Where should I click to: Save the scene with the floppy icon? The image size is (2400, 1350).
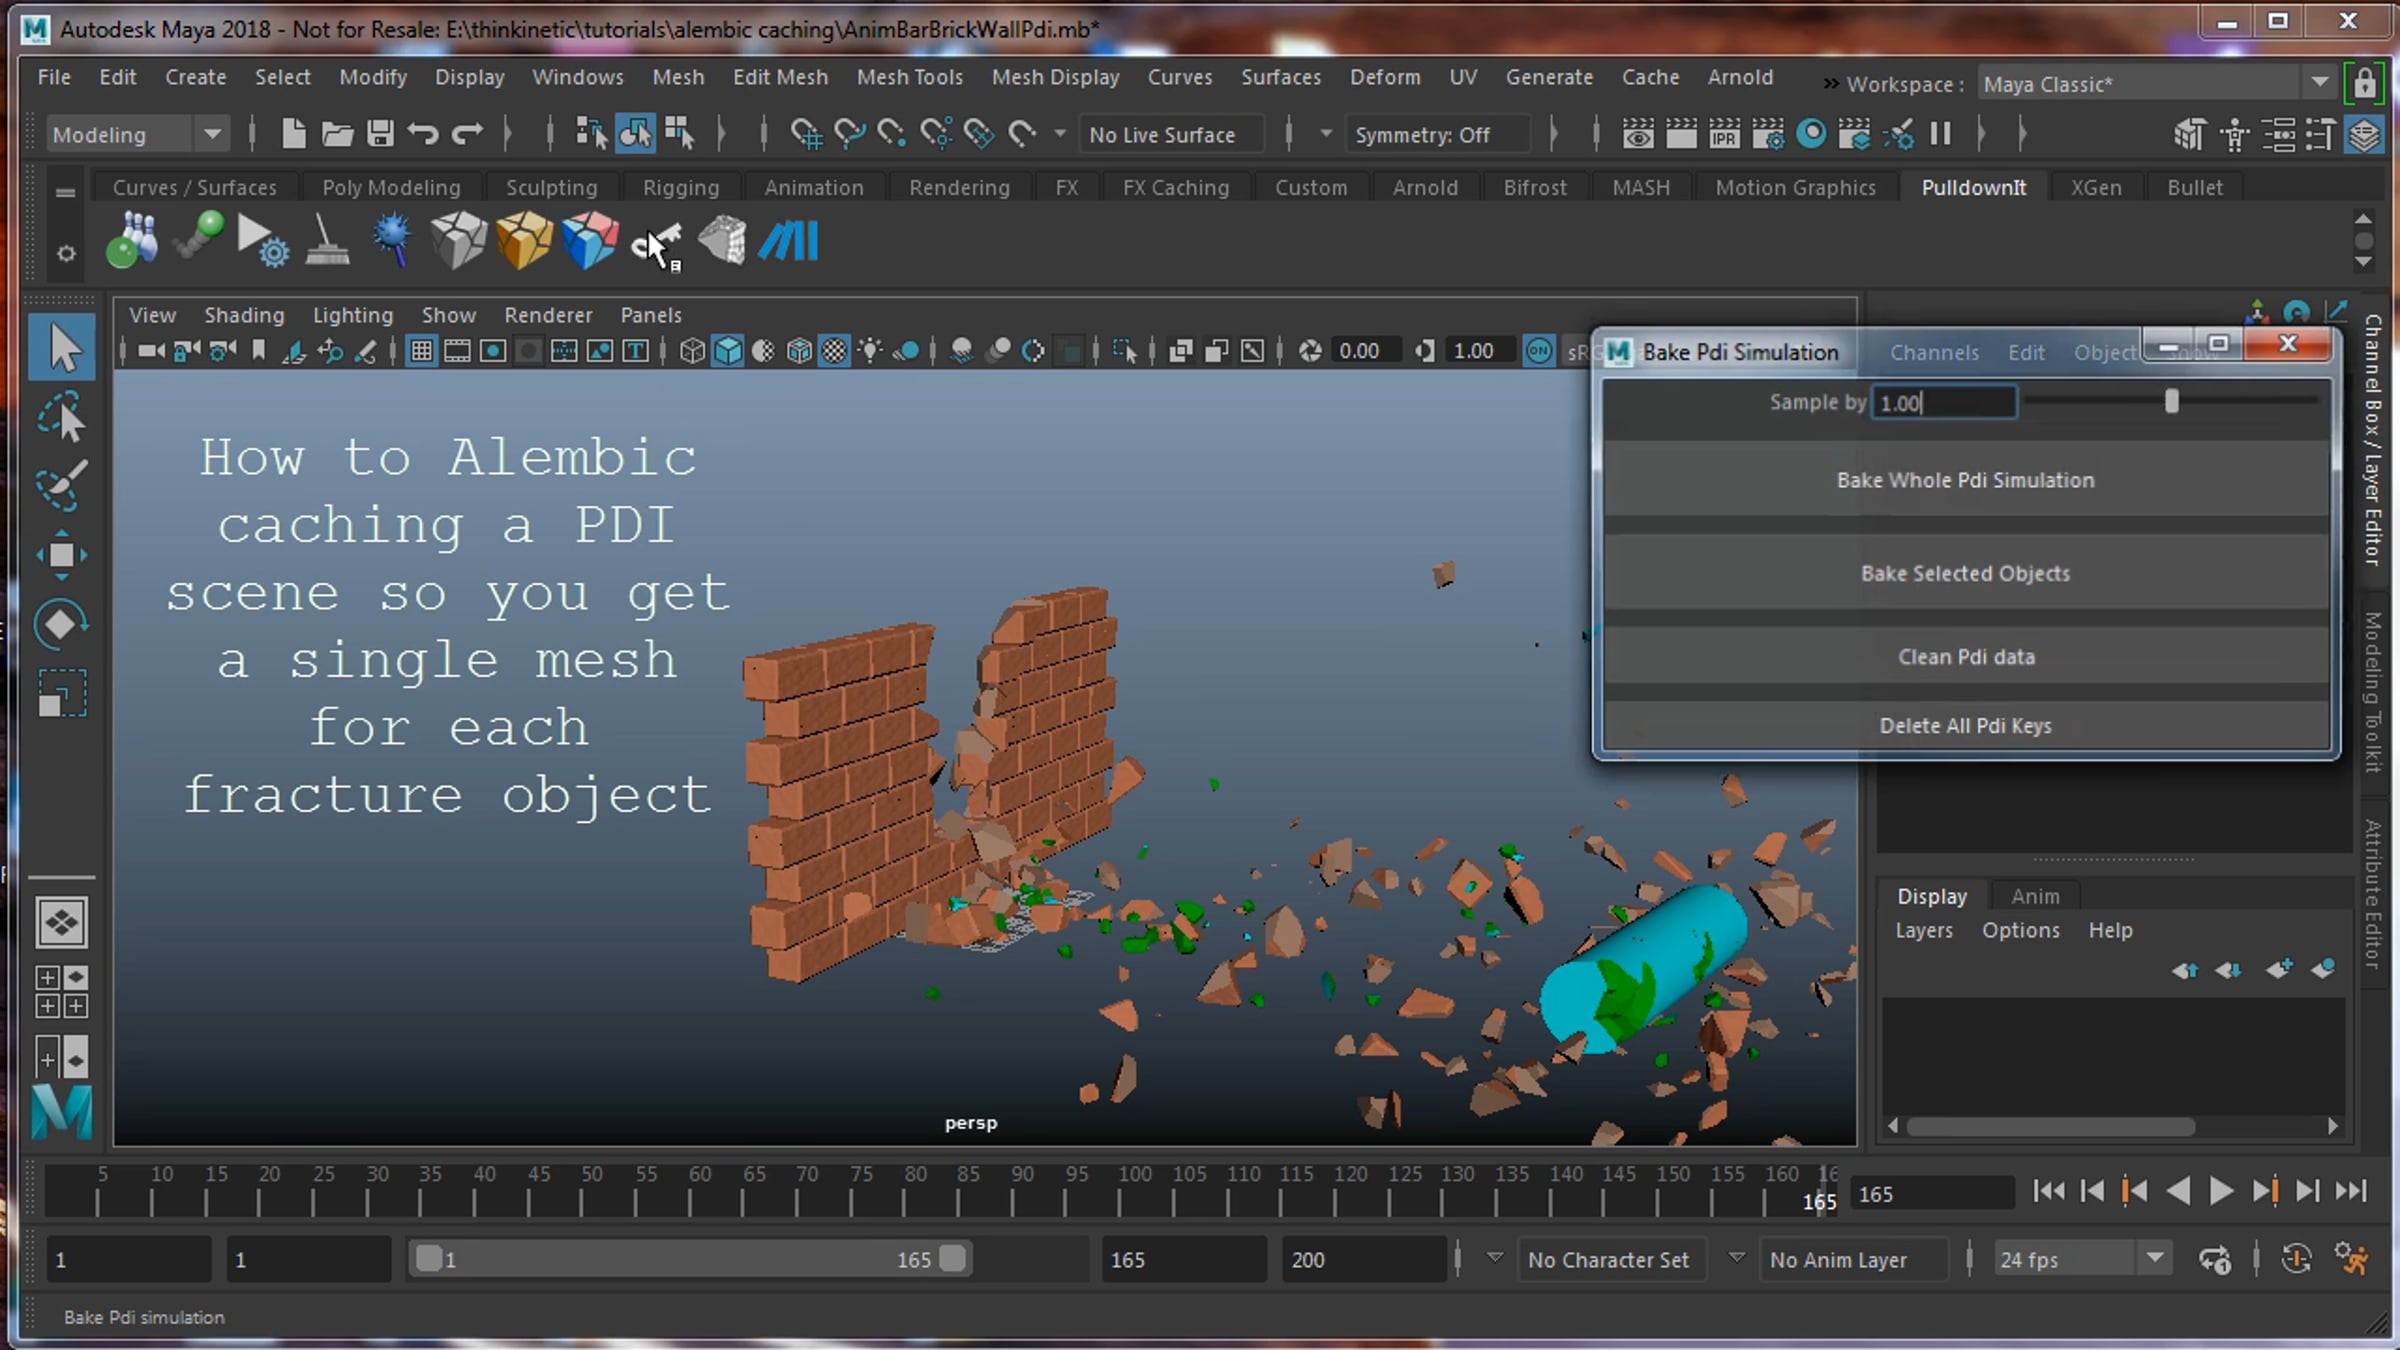380,134
